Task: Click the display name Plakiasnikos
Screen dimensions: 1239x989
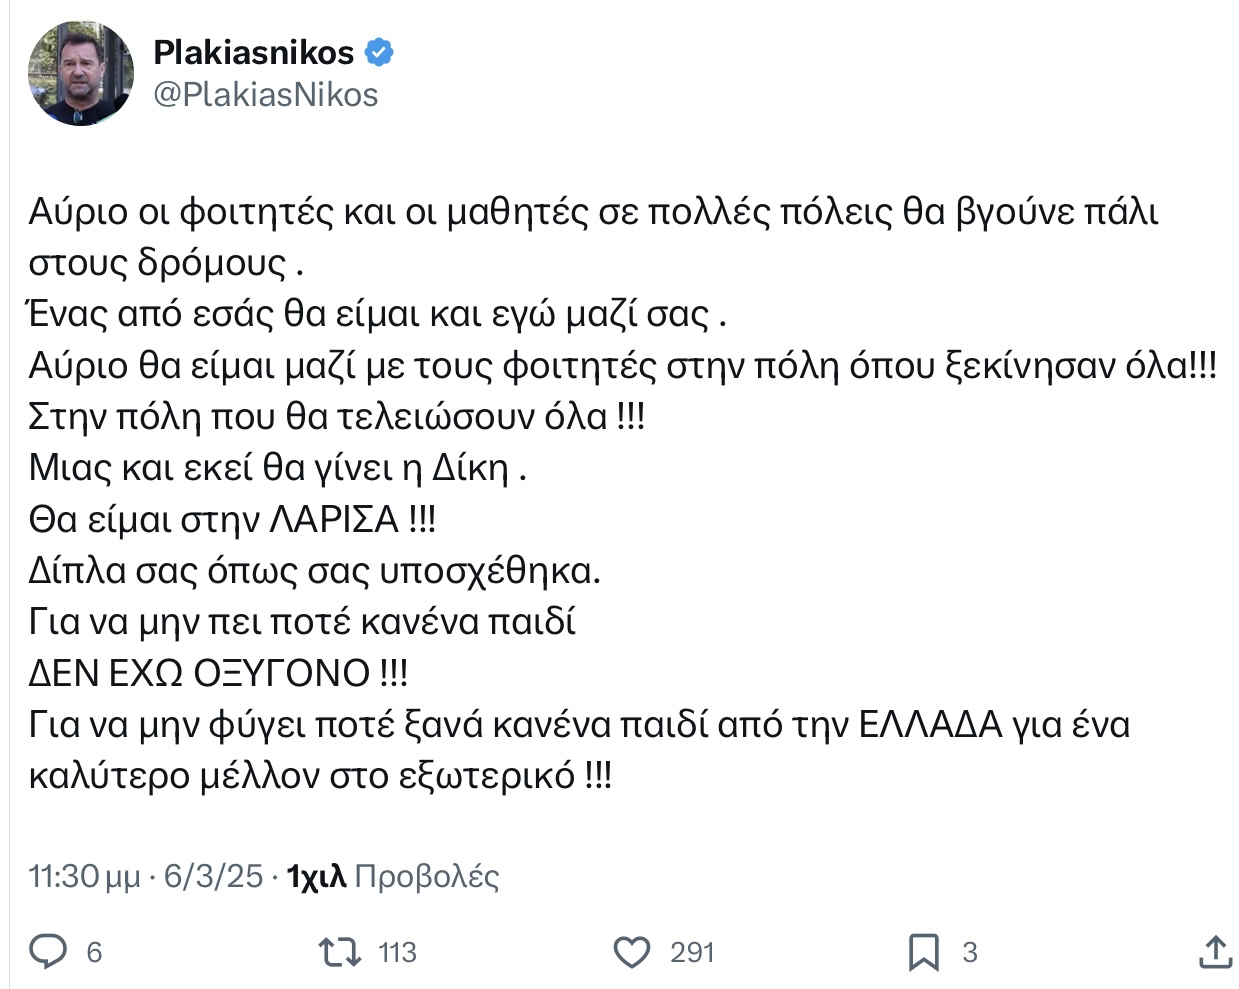Action: click(x=254, y=52)
